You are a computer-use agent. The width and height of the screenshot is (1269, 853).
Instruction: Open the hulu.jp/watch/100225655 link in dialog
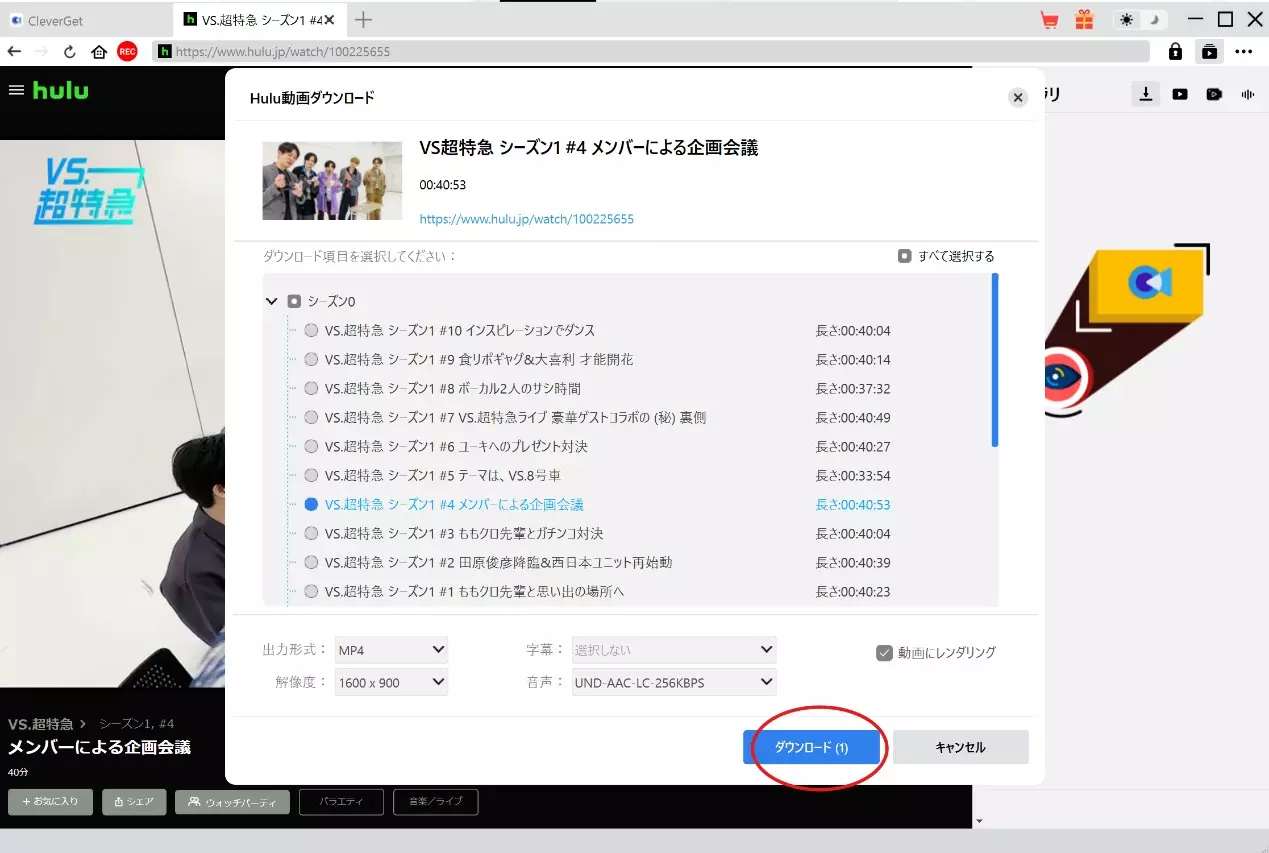(x=526, y=219)
